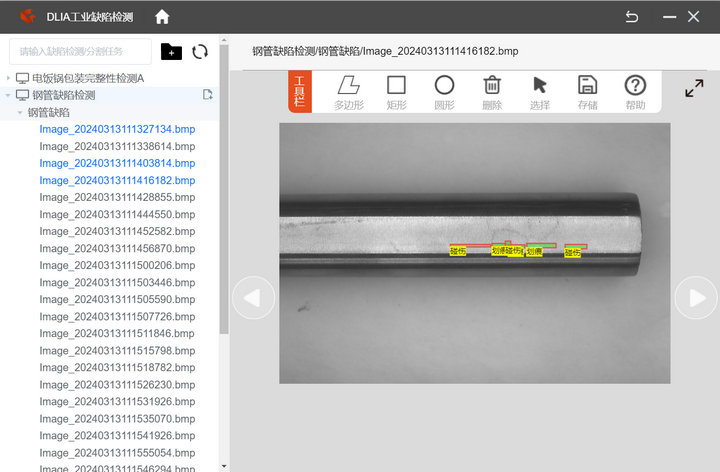Image resolution: width=720 pixels, height=472 pixels.
Task: Collapse the orange 工具栏 toolbar tab
Action: tap(300, 91)
